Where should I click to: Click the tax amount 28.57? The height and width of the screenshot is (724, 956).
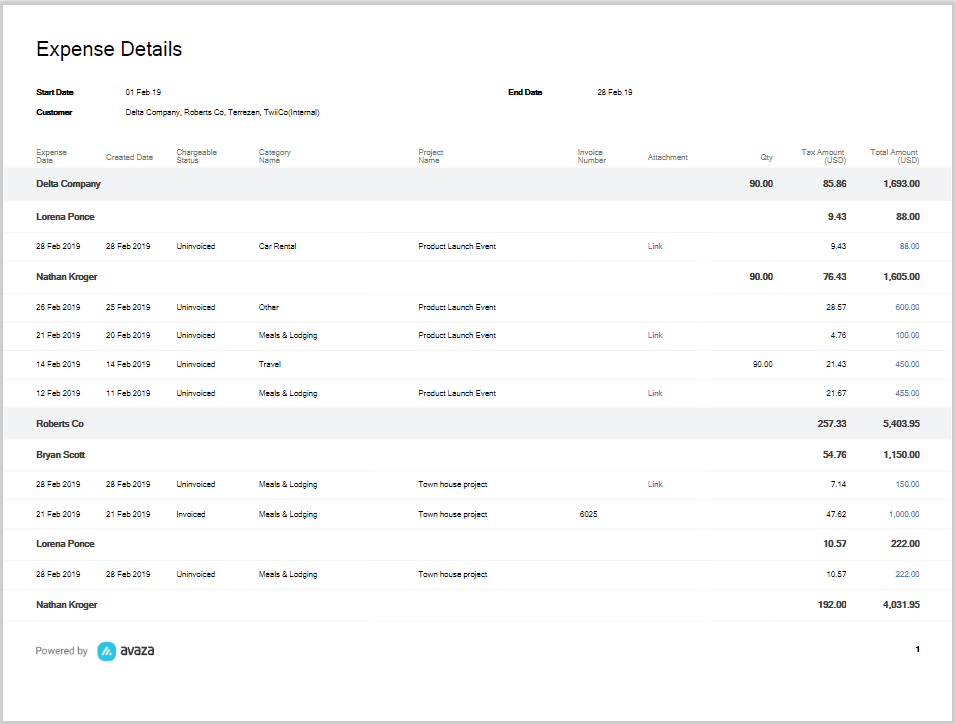point(836,307)
